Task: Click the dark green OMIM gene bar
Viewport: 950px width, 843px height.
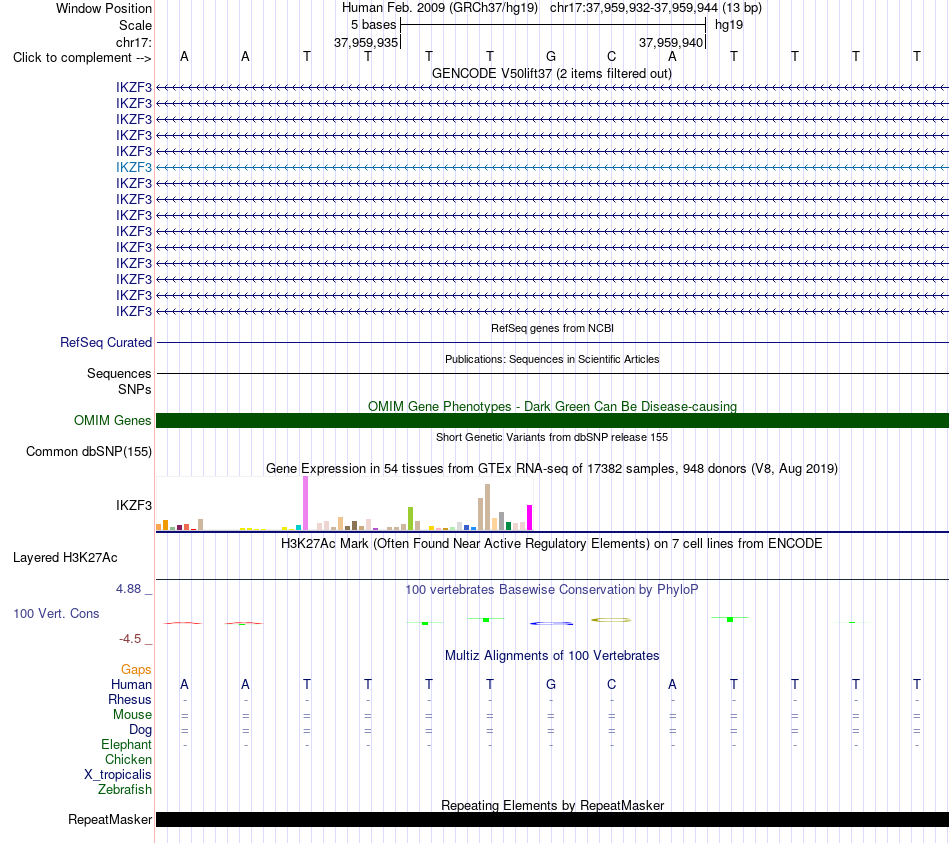Action: [552, 421]
